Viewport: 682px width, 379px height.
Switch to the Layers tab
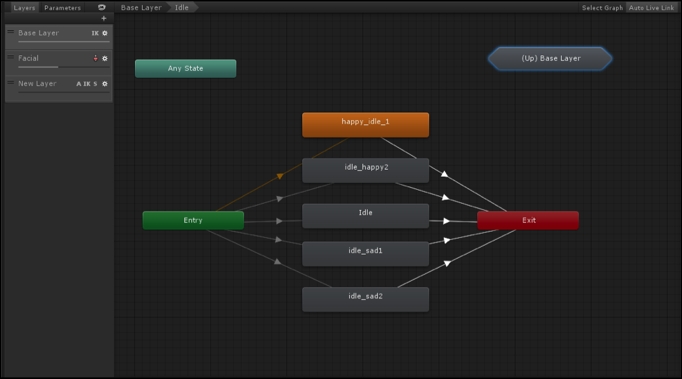[24, 7]
